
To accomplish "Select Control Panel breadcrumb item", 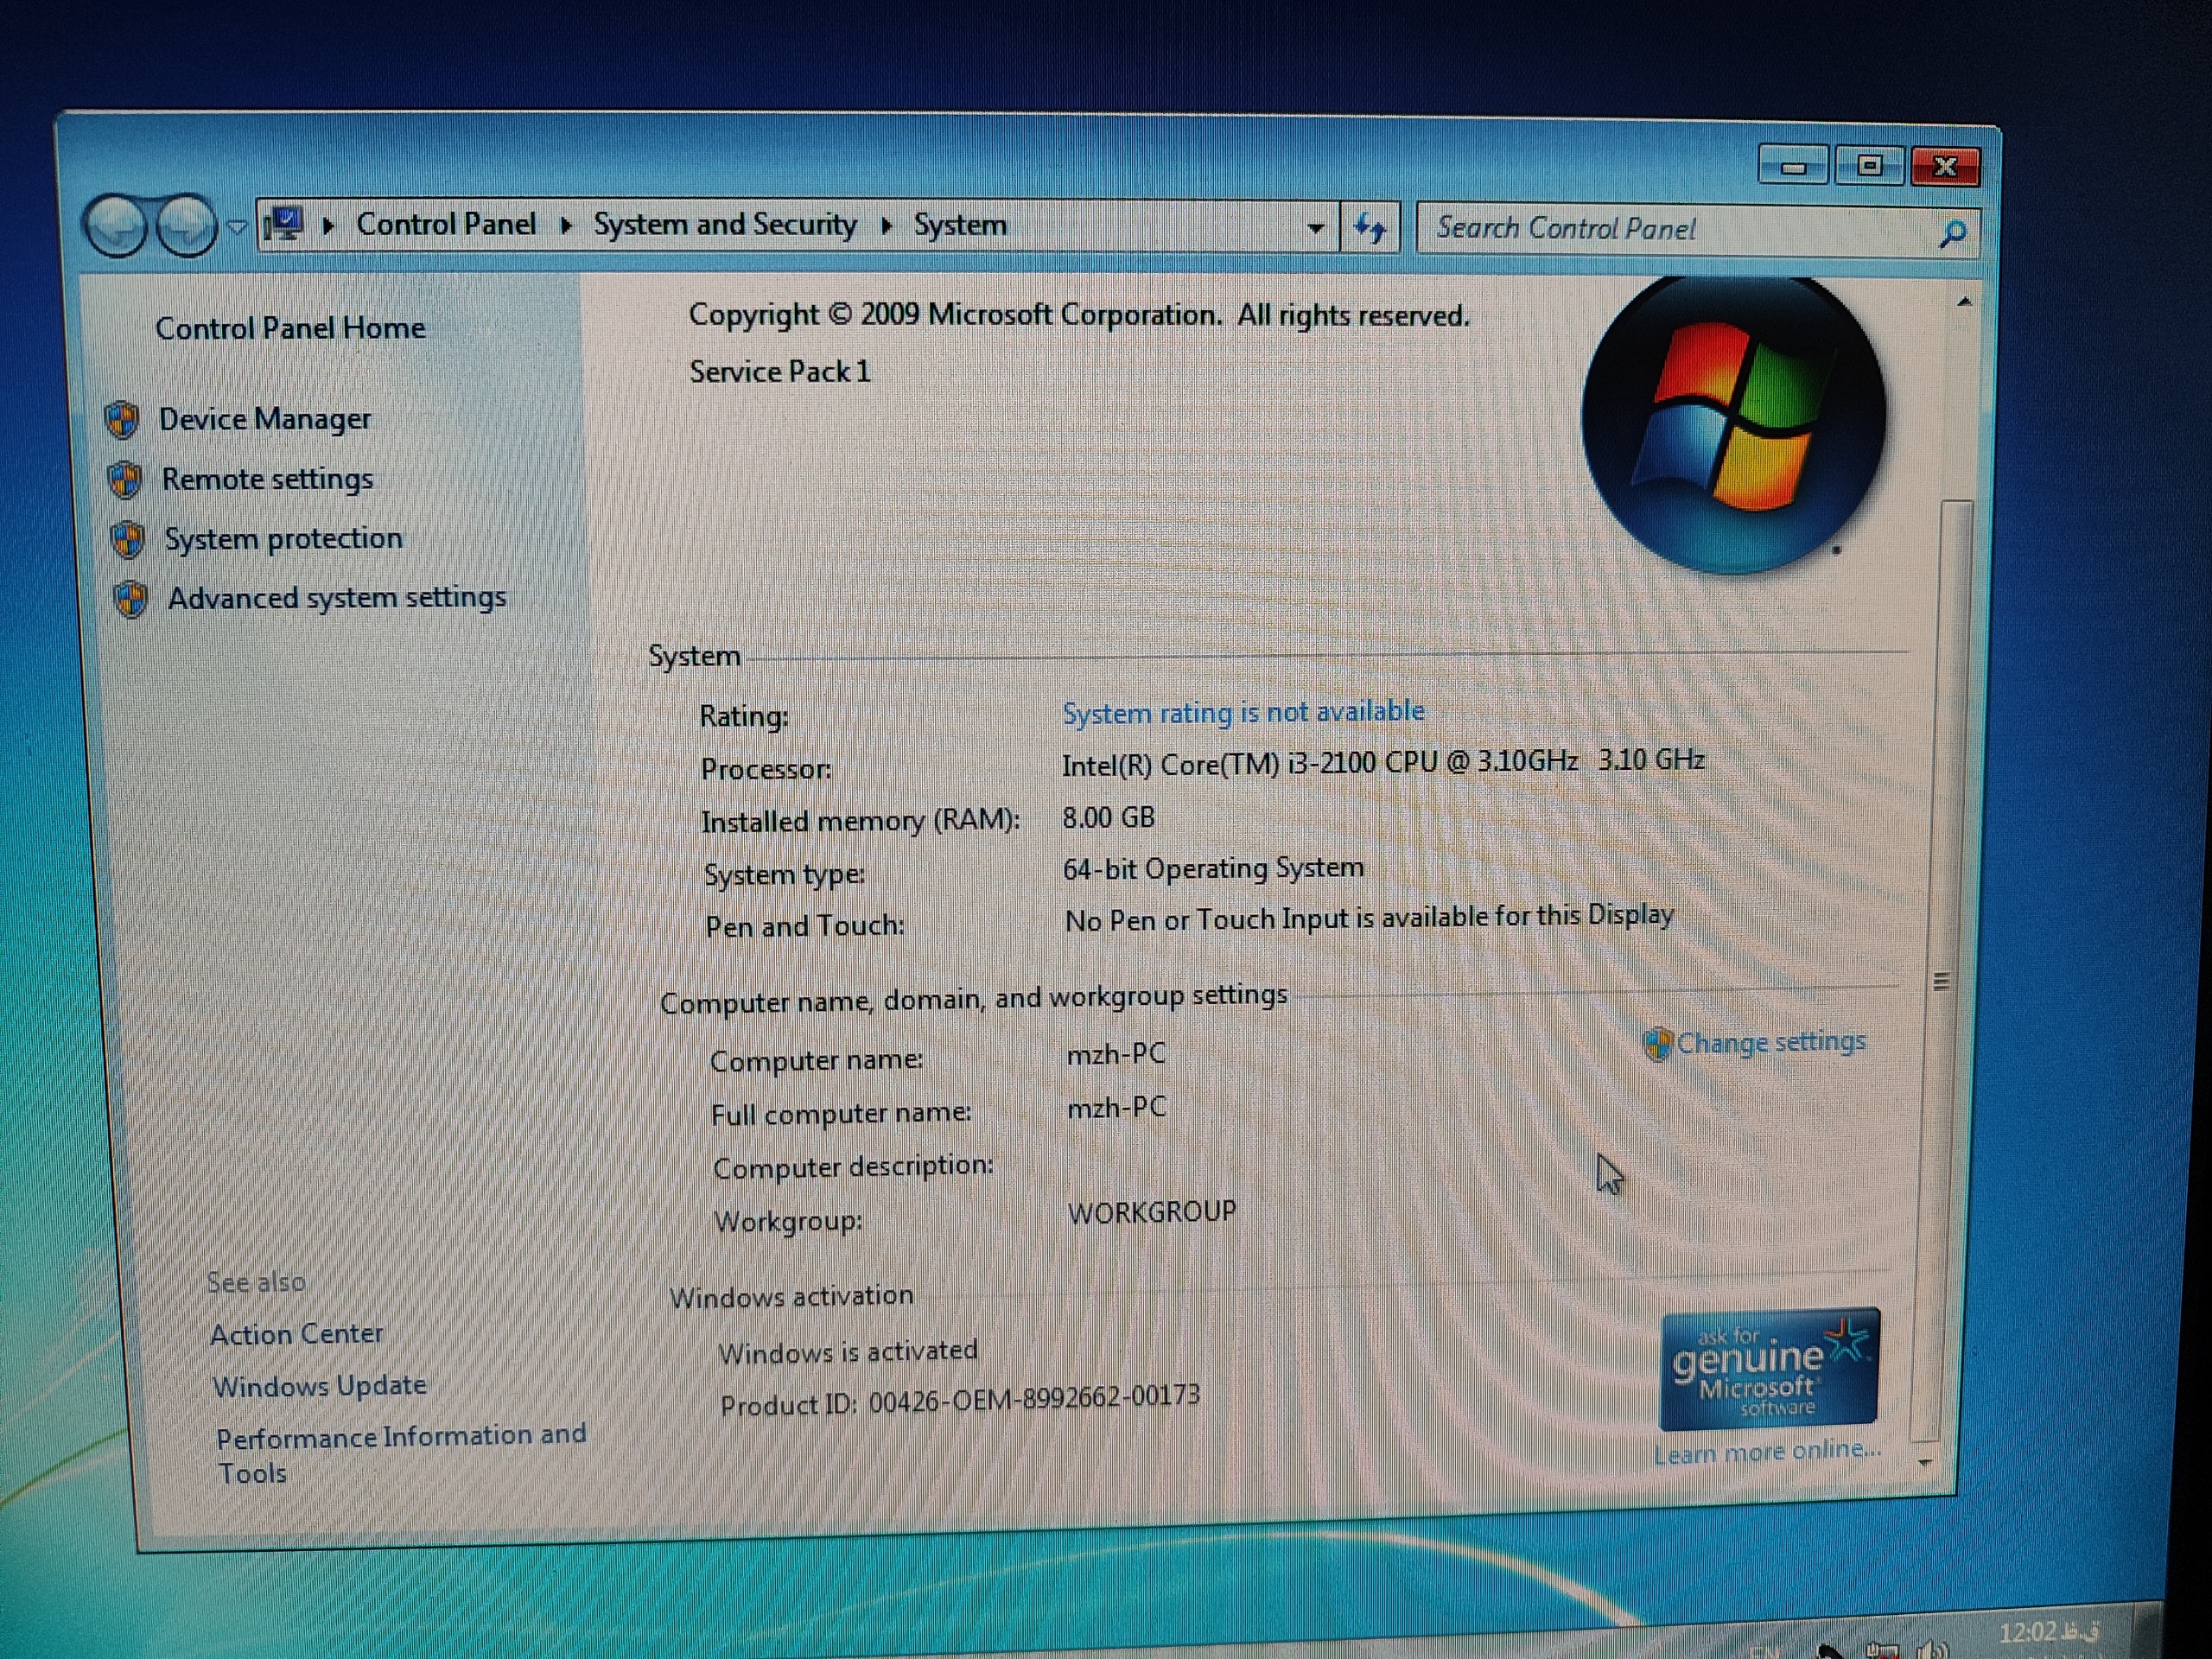I will pos(446,224).
